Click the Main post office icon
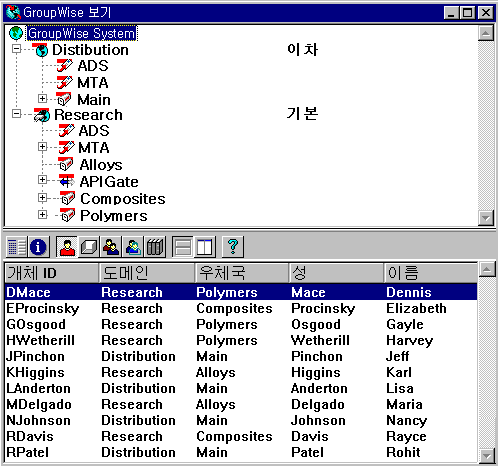Image resolution: width=498 pixels, height=466 pixels. (64, 99)
